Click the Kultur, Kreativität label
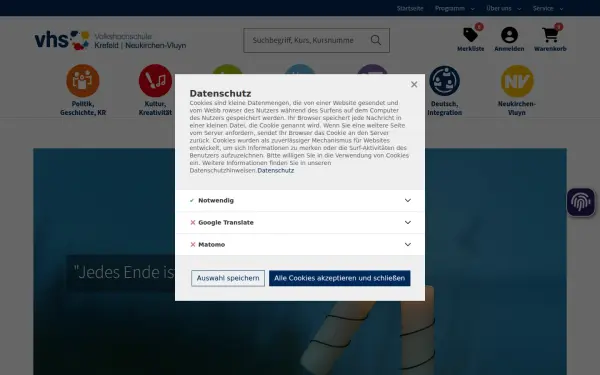Viewport: 600px width, 375px height. (155, 108)
